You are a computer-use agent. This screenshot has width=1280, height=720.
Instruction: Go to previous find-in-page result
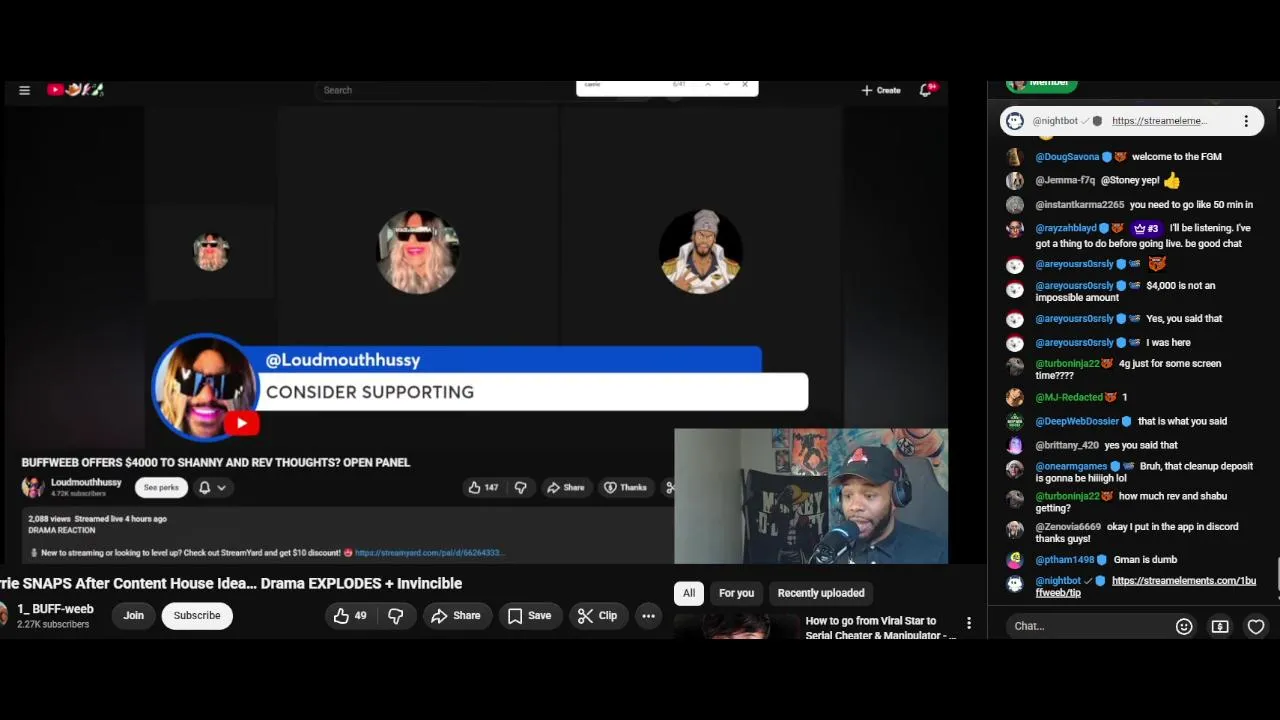pyautogui.click(x=708, y=85)
